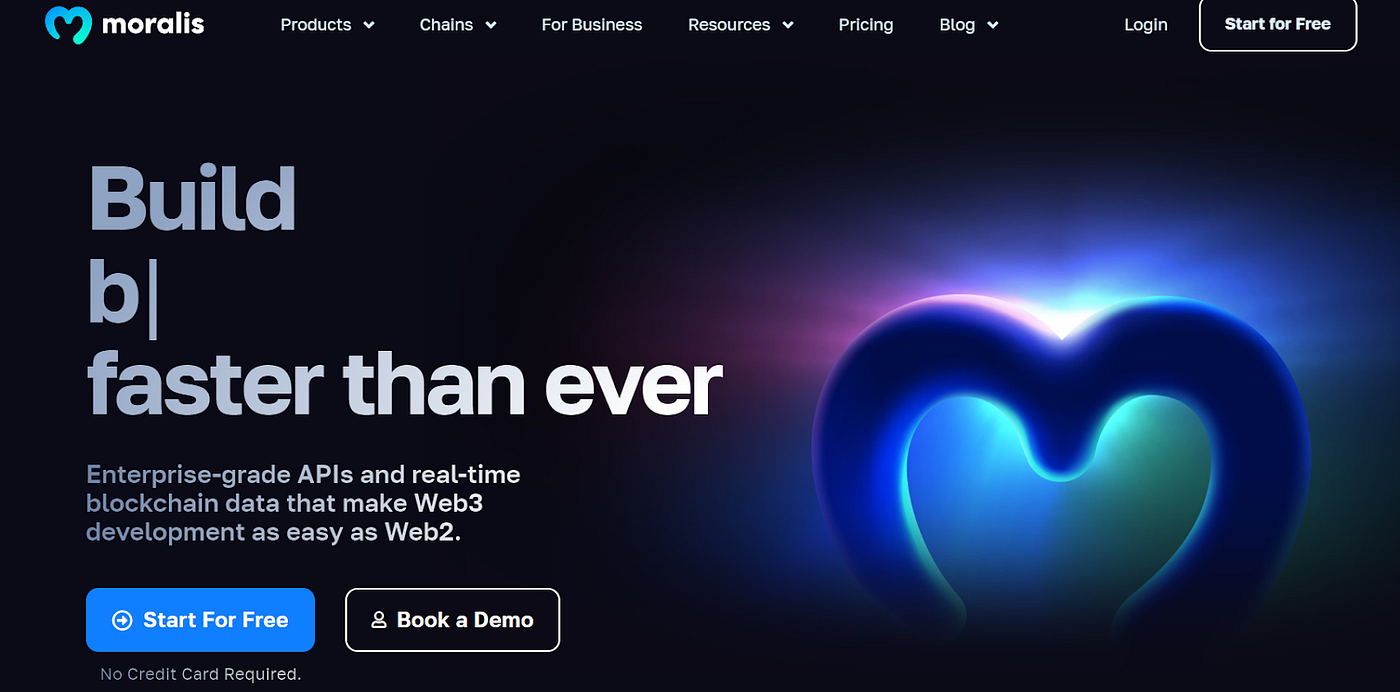Open the Pricing page
This screenshot has width=1400, height=692.
coord(866,25)
